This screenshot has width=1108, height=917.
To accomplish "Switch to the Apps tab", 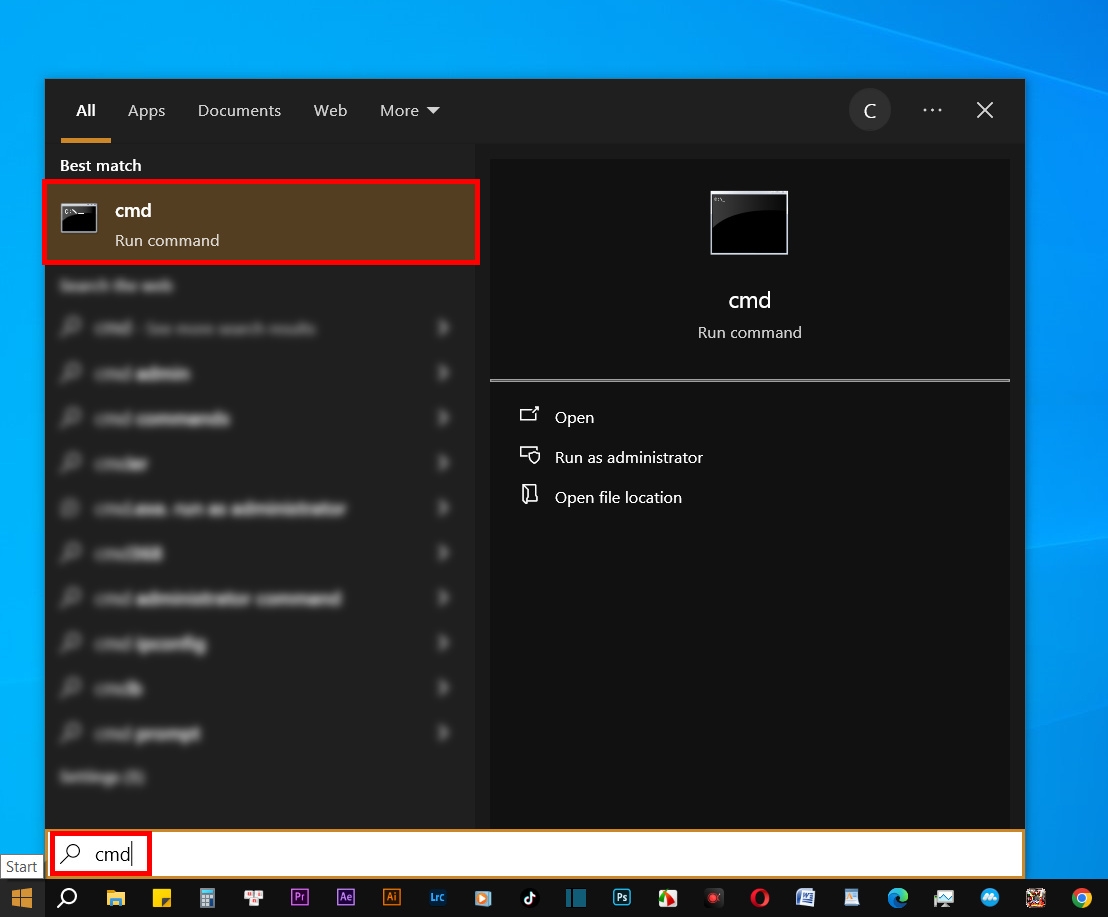I will [146, 110].
